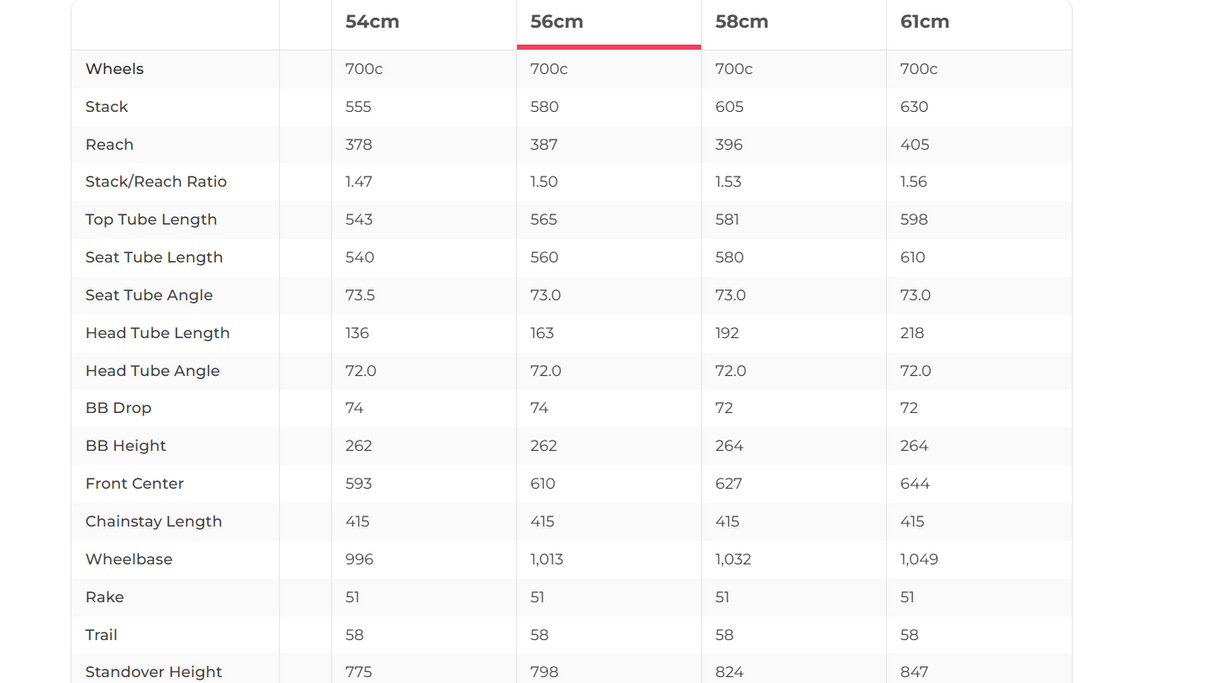This screenshot has width=1214, height=683.
Task: Select the Front Center row label
Action: [x=134, y=484]
